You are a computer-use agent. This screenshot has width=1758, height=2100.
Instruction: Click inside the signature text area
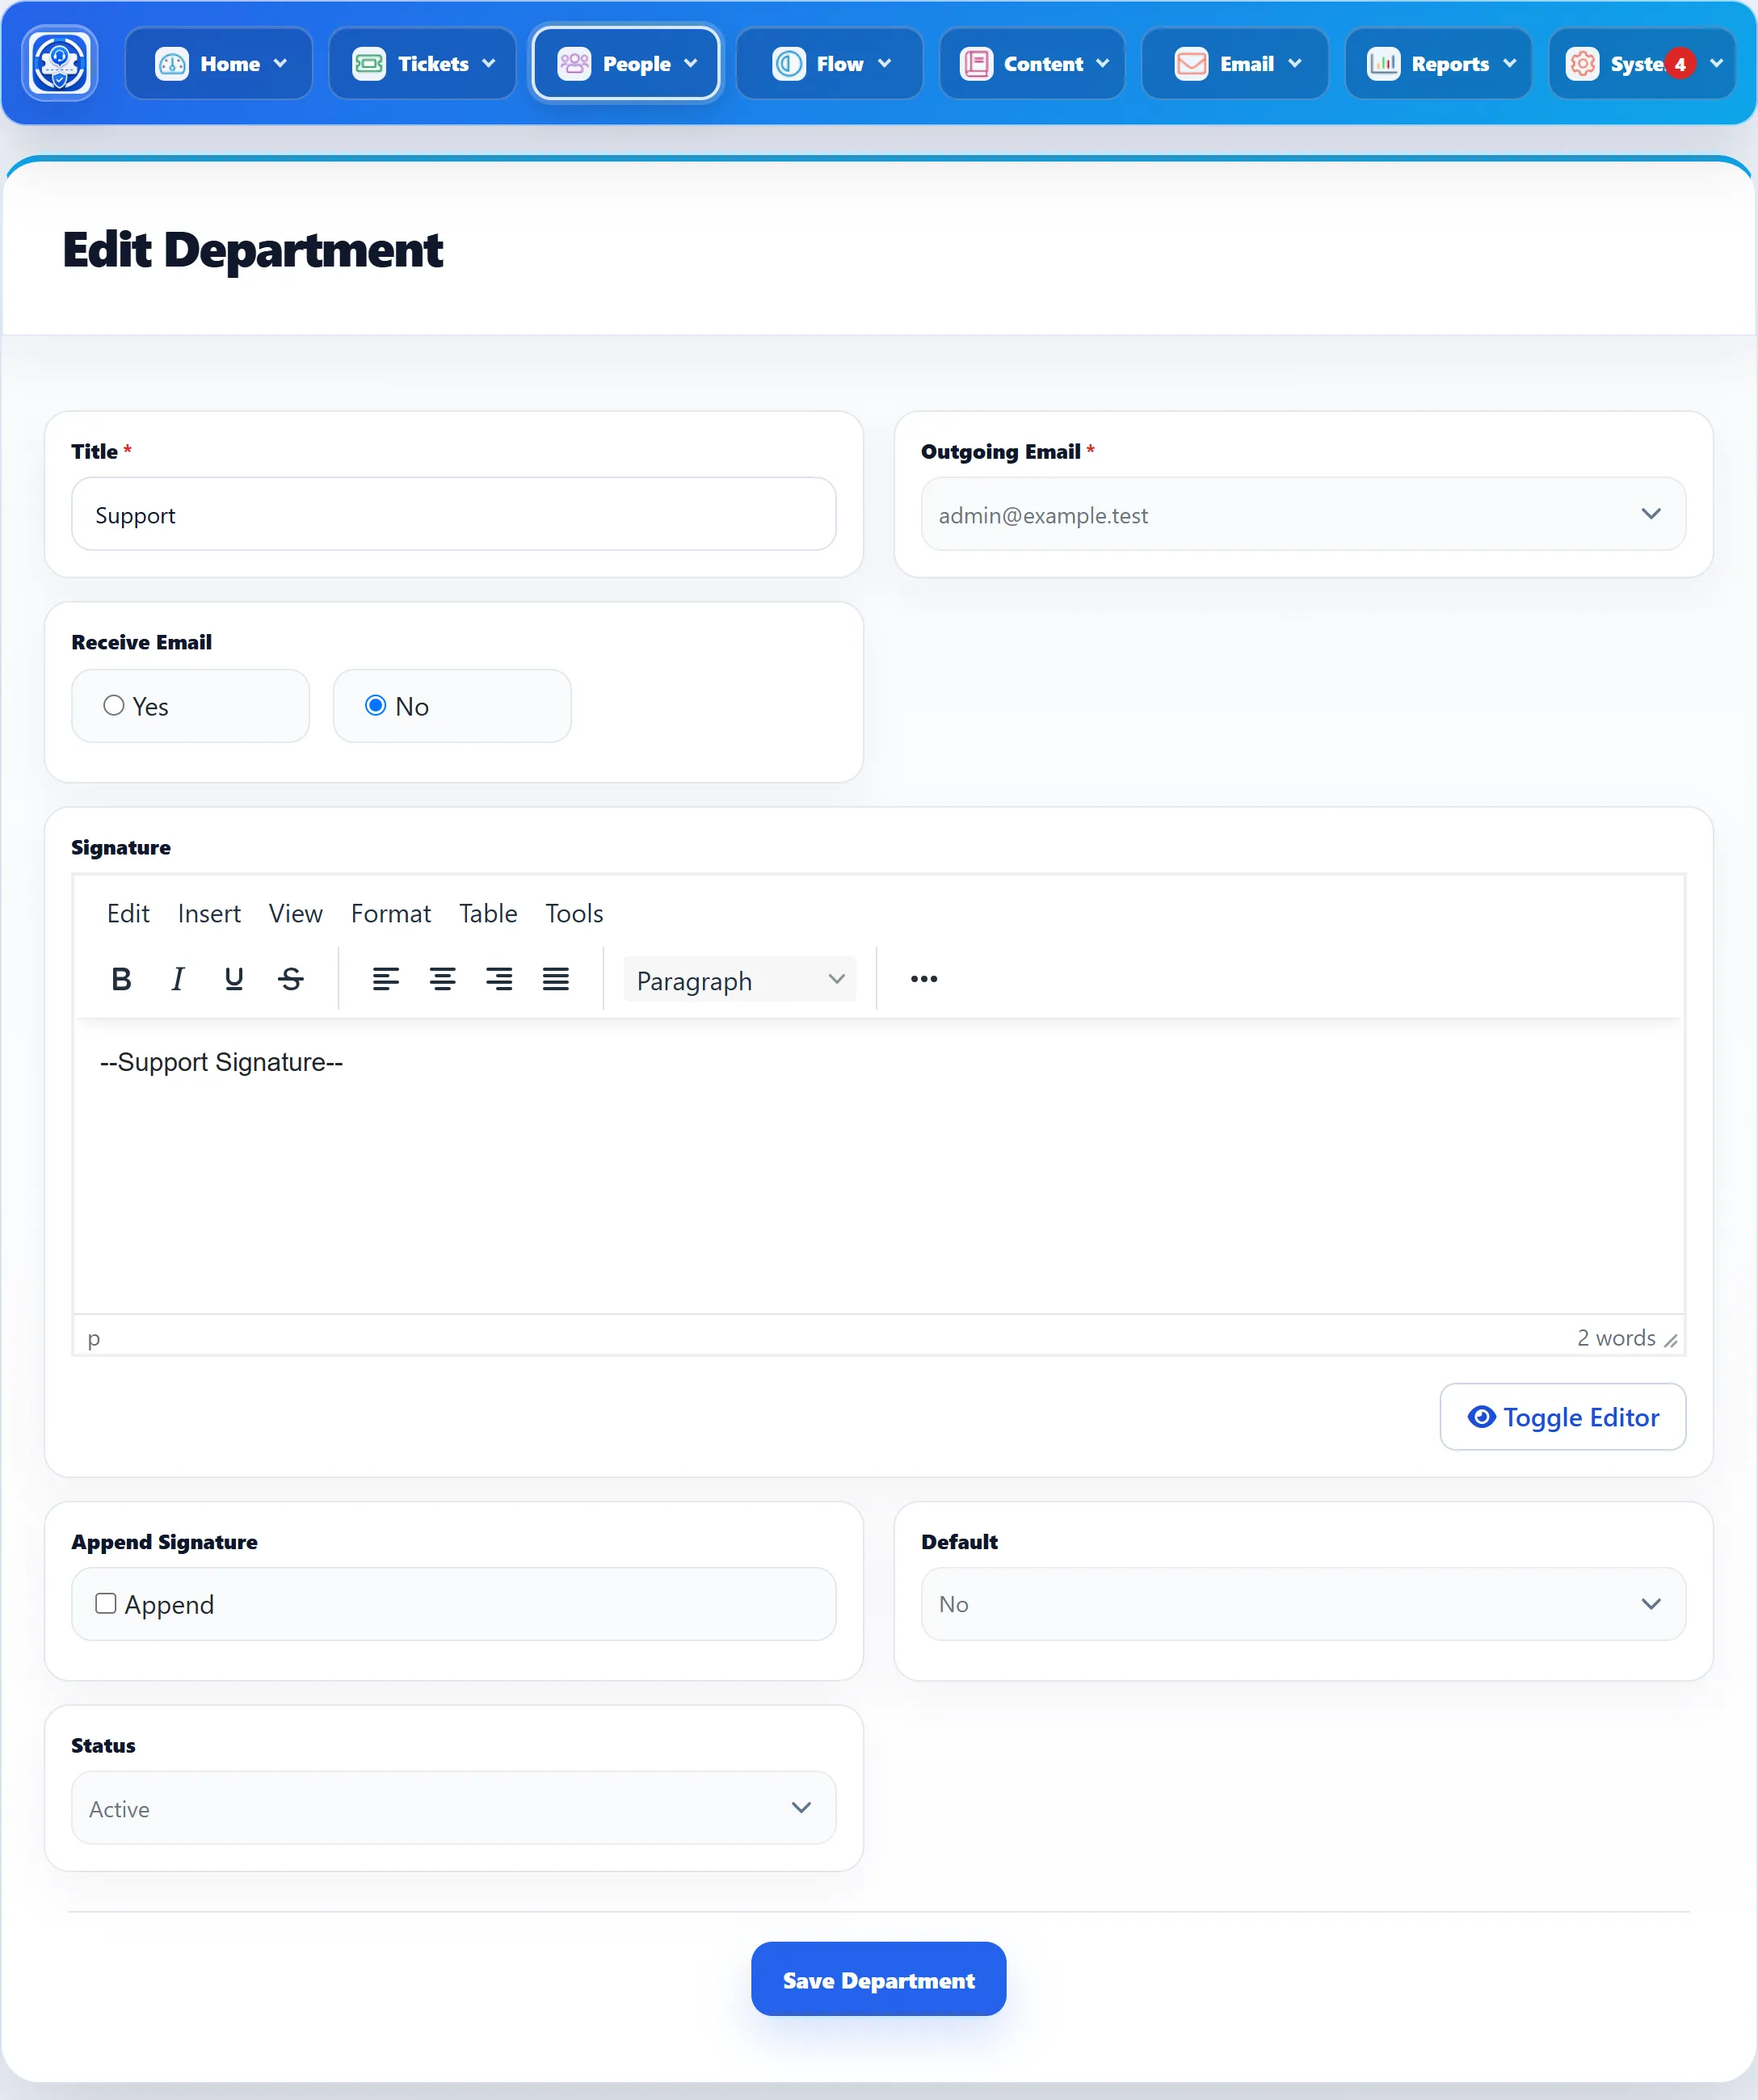coord(878,1167)
